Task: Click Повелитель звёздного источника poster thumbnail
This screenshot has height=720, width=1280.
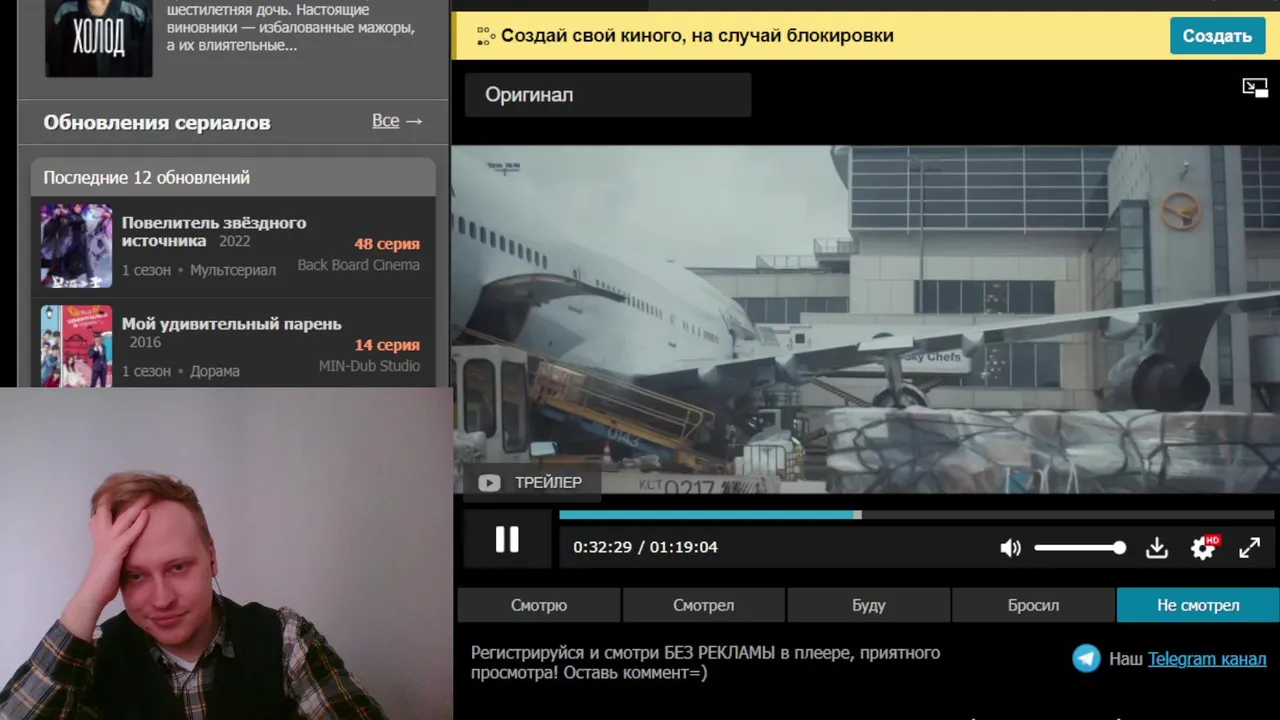Action: (x=77, y=246)
